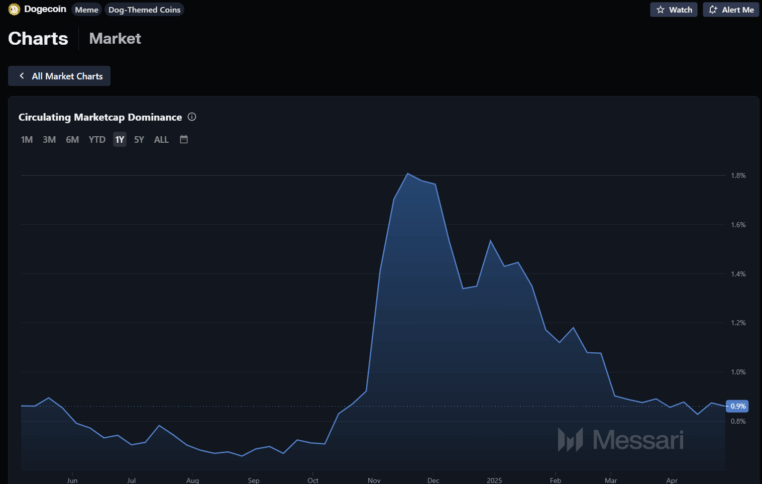Select the 6M time range
The image size is (762, 484).
click(72, 140)
